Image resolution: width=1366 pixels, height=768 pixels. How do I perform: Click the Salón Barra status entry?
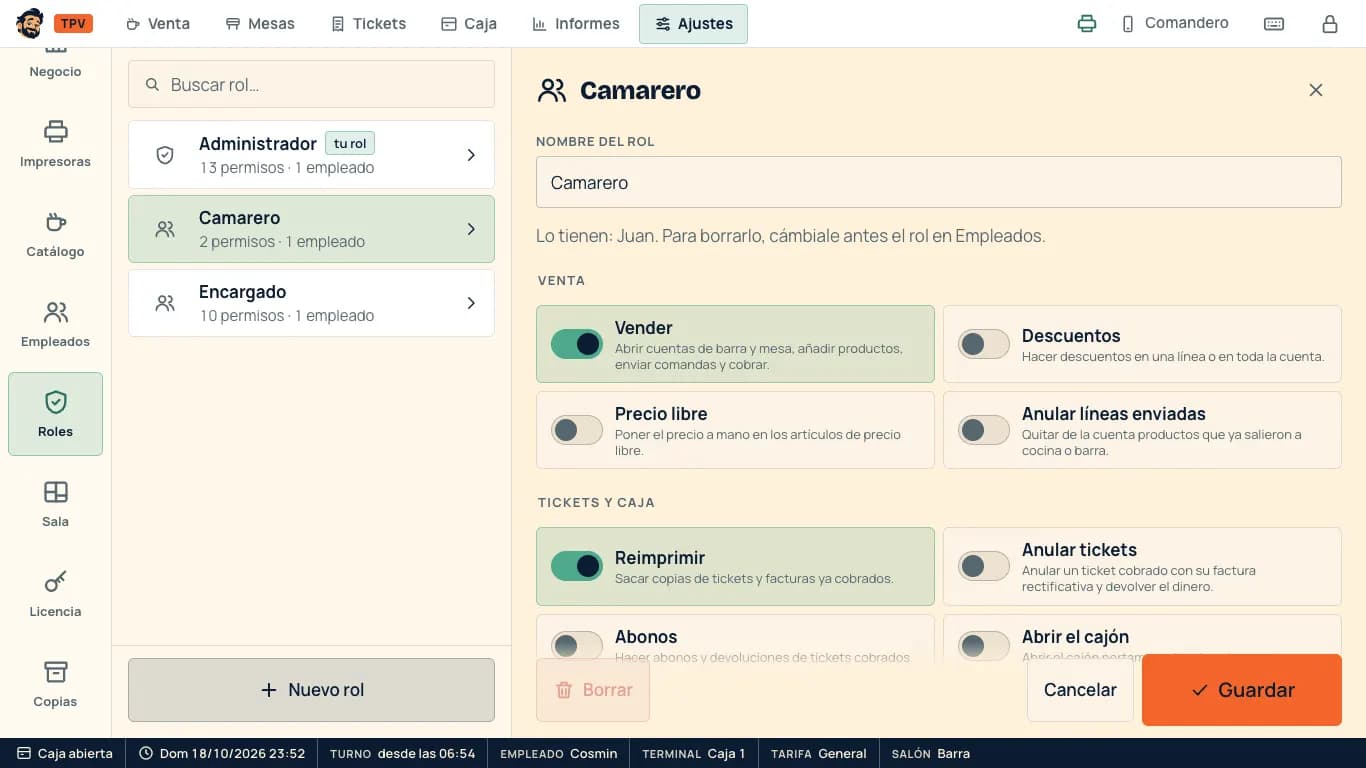pos(931,753)
